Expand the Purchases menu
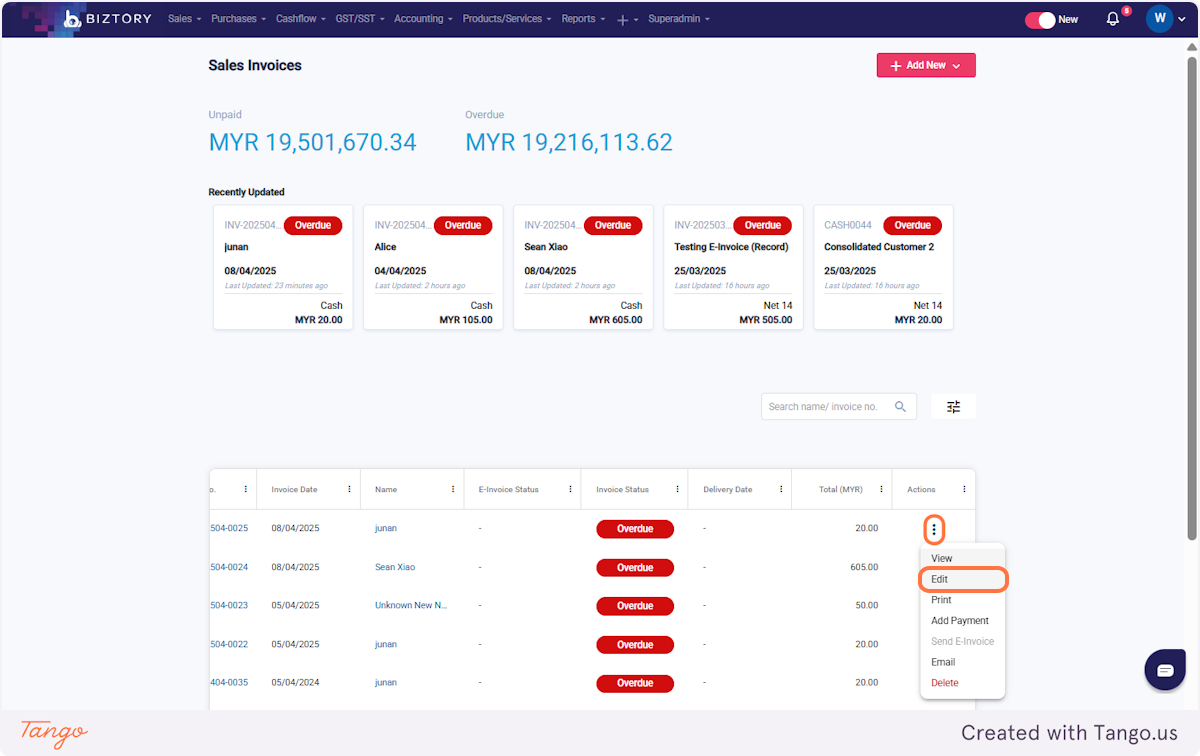 [x=238, y=19]
